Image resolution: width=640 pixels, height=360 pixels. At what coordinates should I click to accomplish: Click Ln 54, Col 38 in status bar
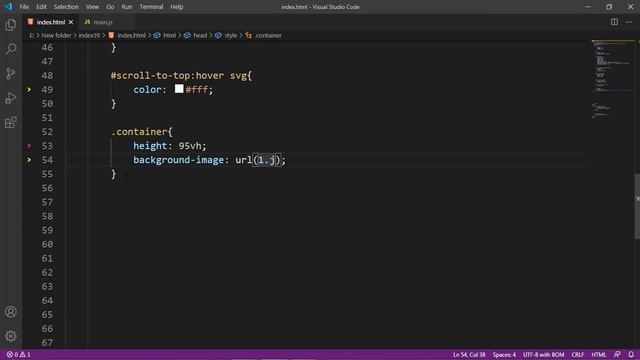click(469, 355)
